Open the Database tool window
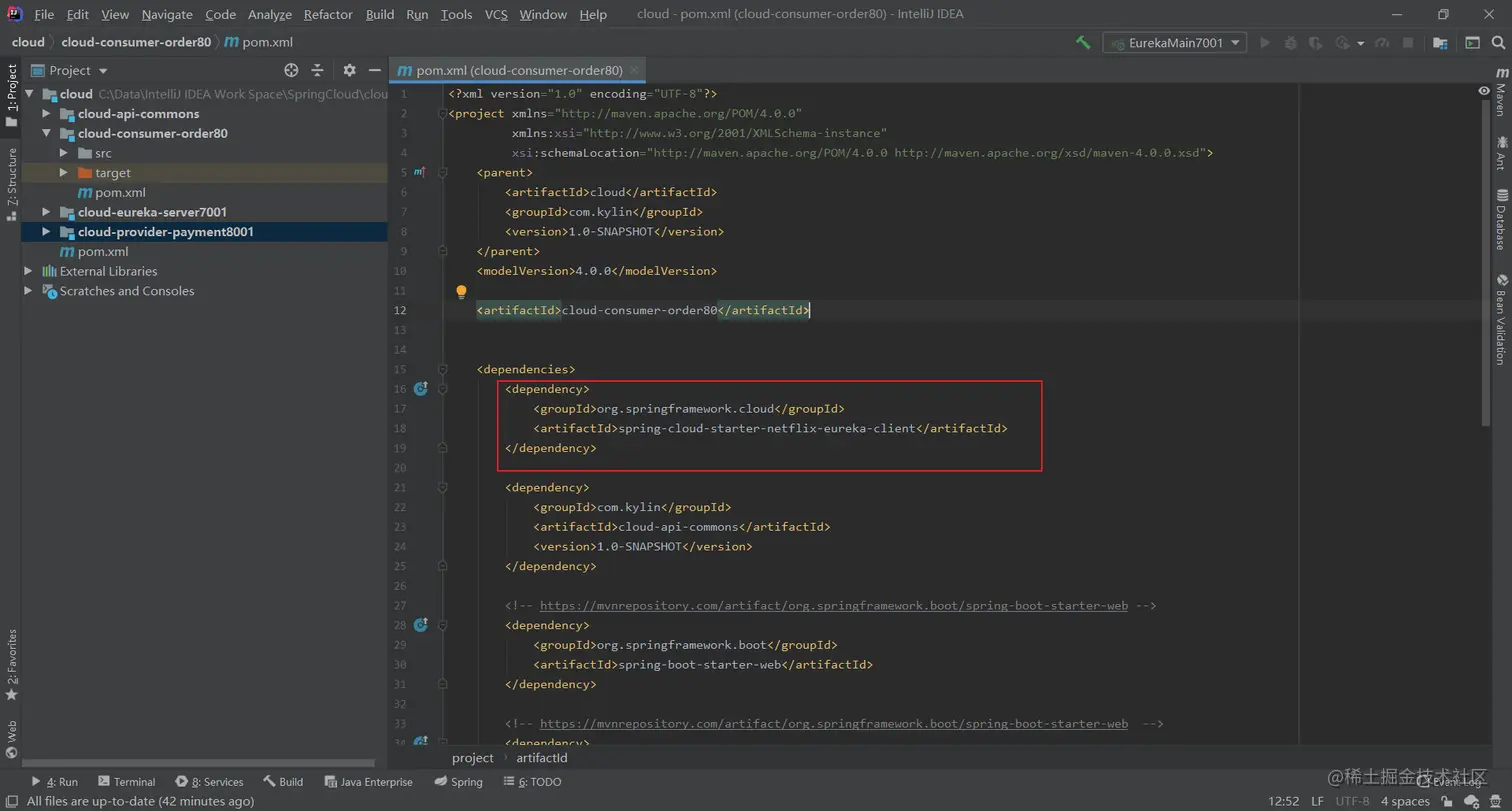Viewport: 1512px width, 811px height. tap(1501, 219)
